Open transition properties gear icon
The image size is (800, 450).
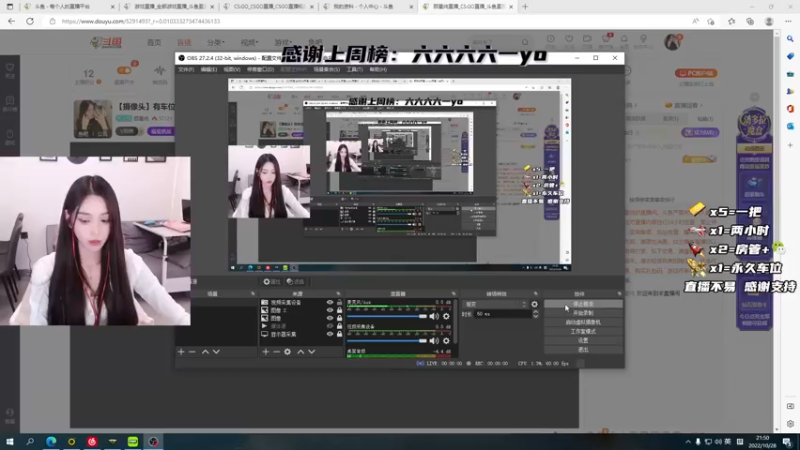(535, 304)
